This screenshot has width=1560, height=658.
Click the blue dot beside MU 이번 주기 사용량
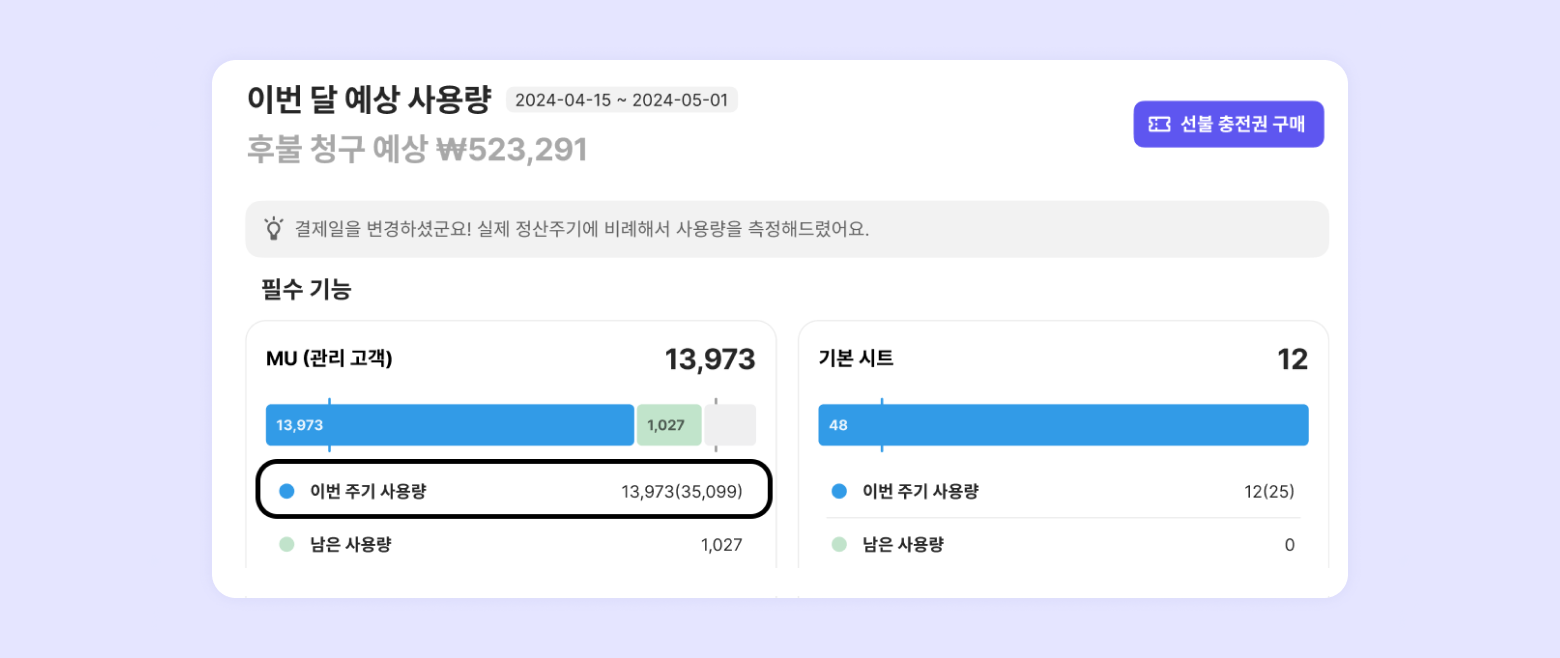click(287, 491)
